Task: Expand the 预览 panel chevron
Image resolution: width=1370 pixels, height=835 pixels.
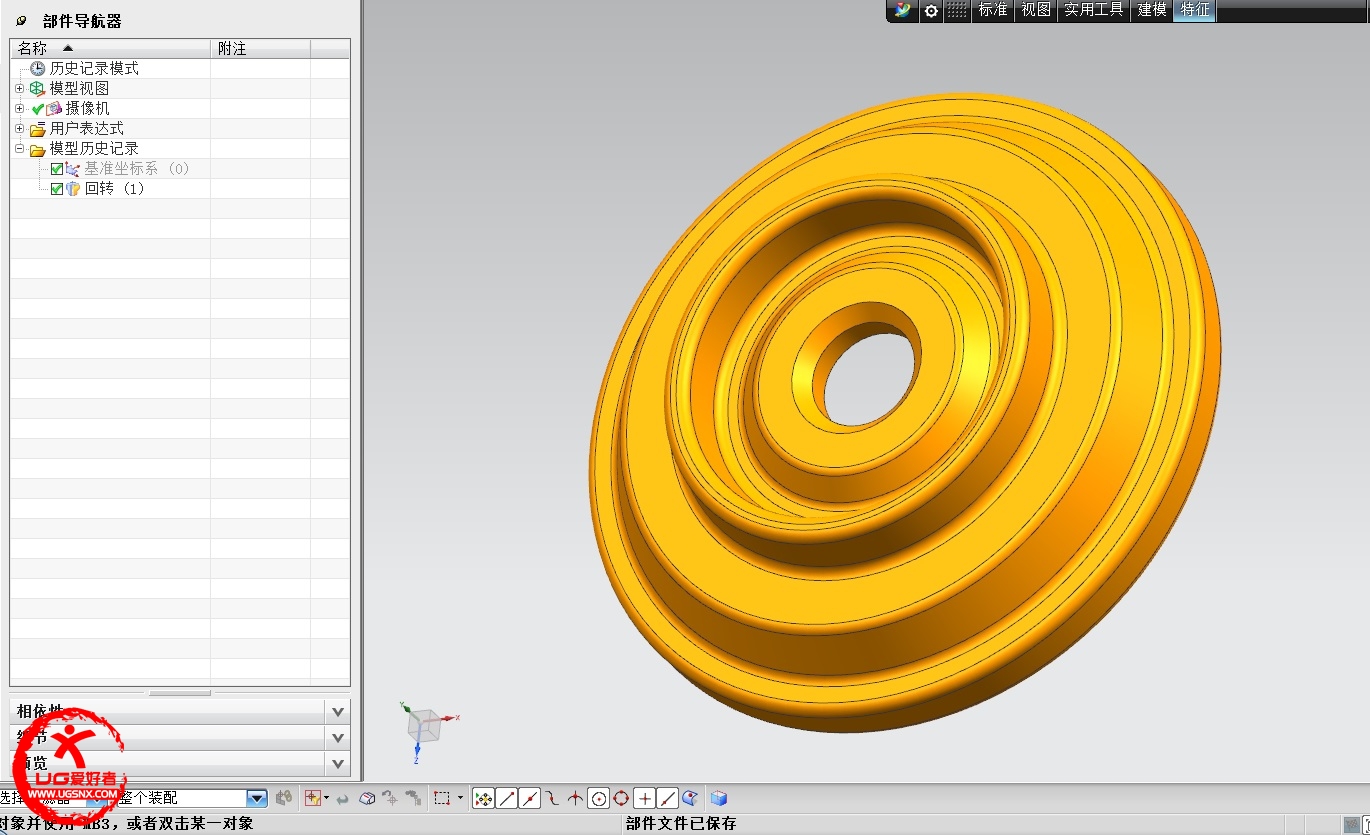Action: point(338,764)
